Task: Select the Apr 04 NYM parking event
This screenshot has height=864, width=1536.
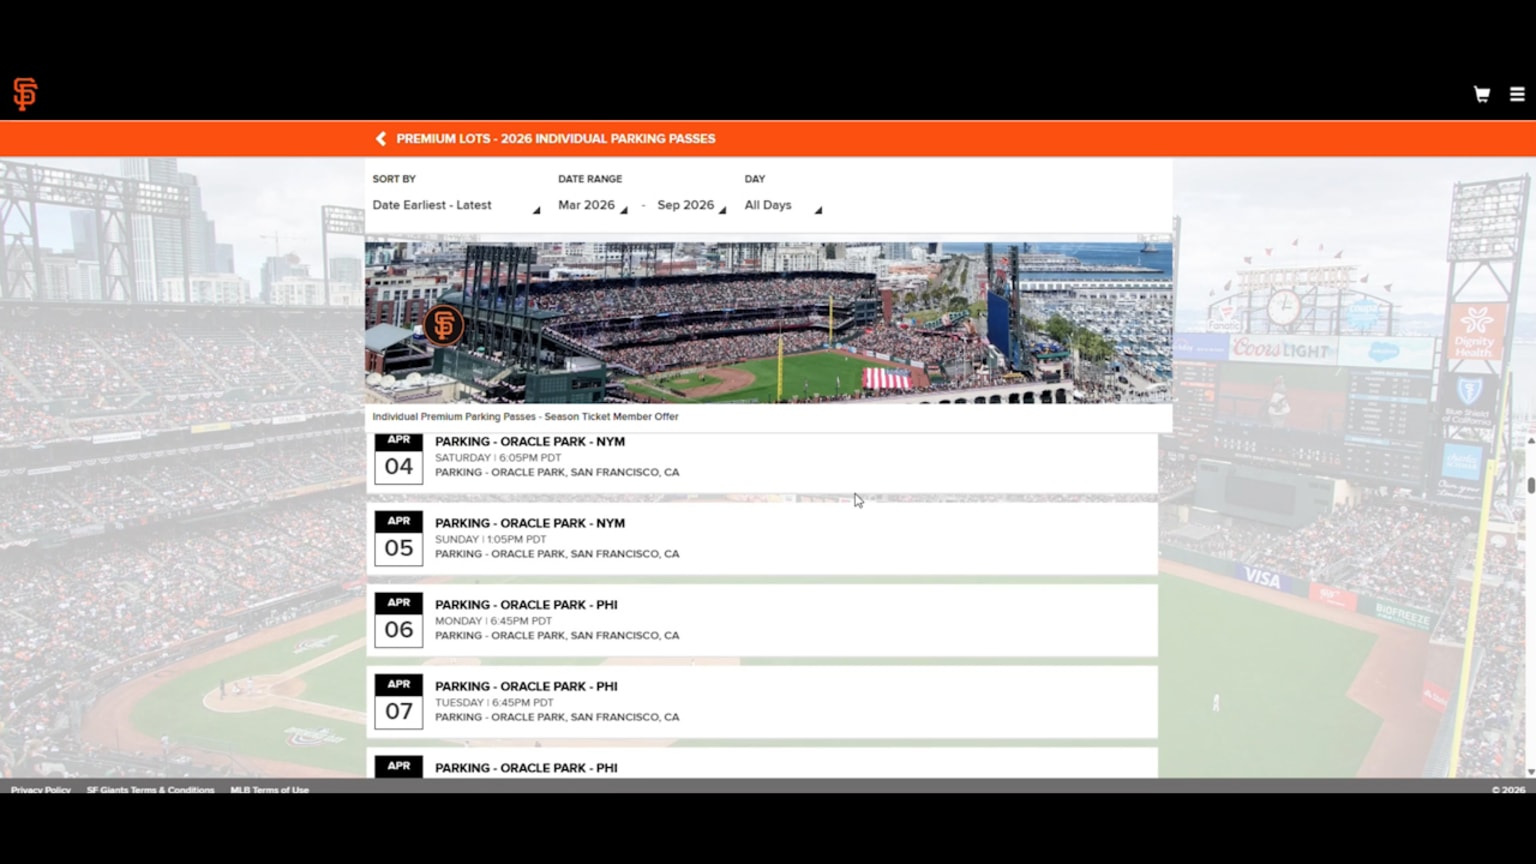Action: tap(762, 463)
